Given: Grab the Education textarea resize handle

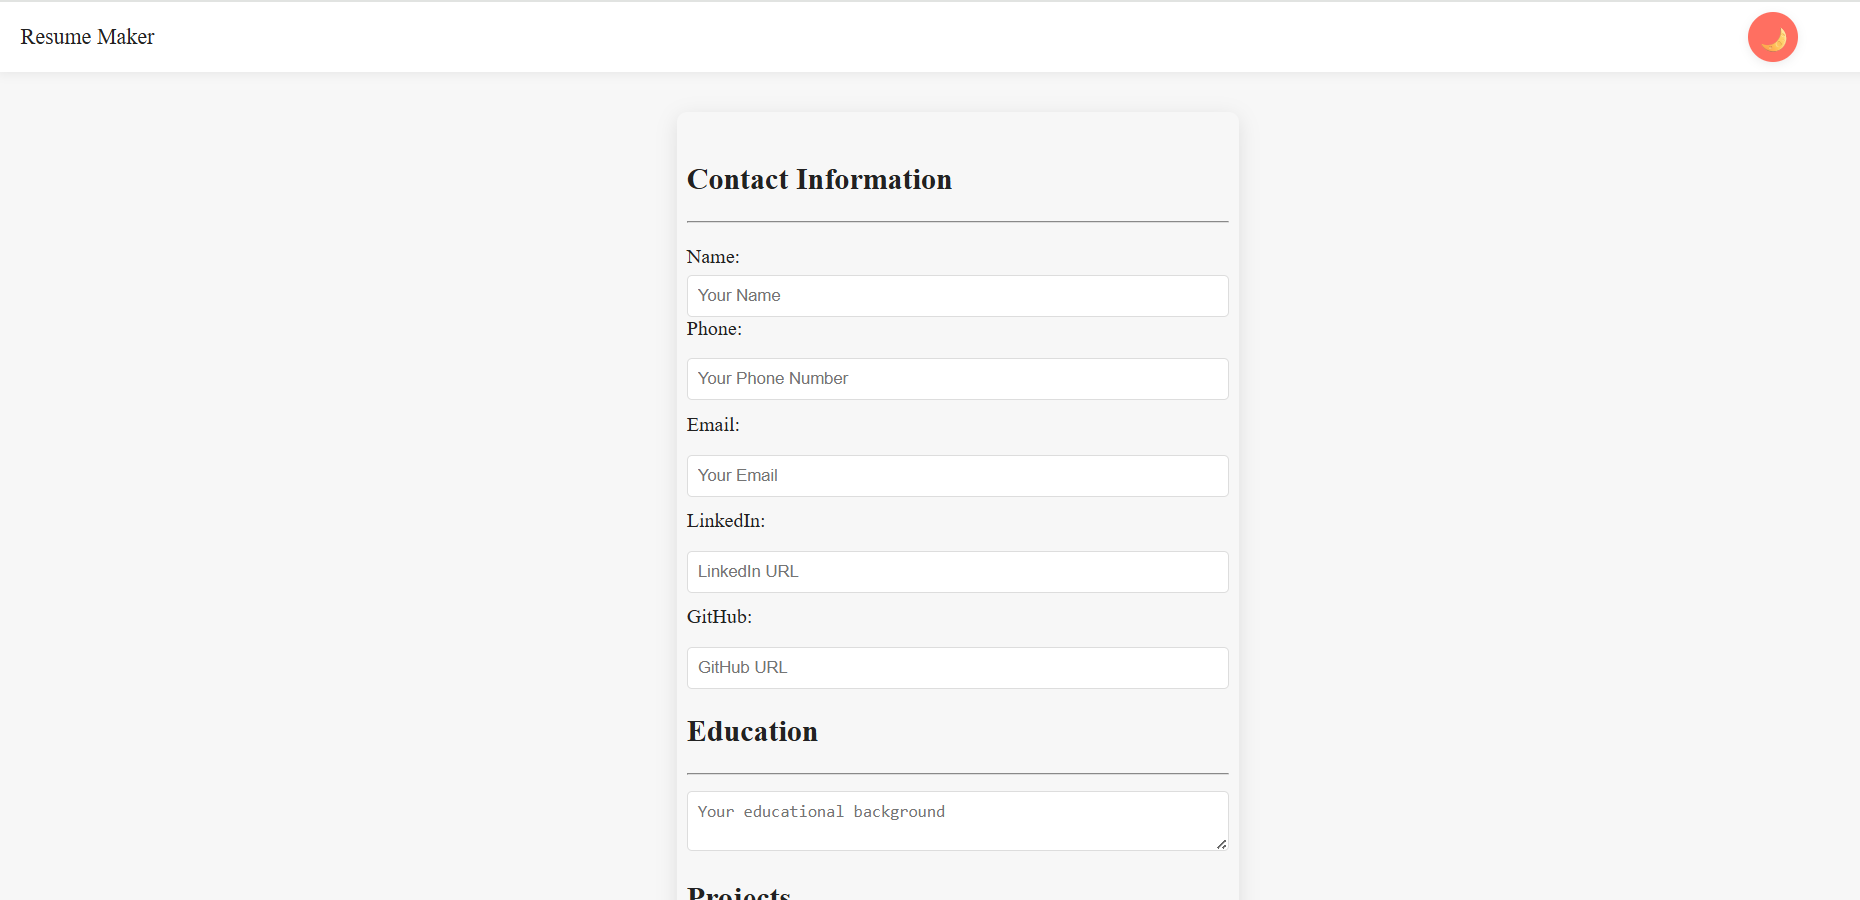Looking at the screenshot, I should coord(1221,844).
